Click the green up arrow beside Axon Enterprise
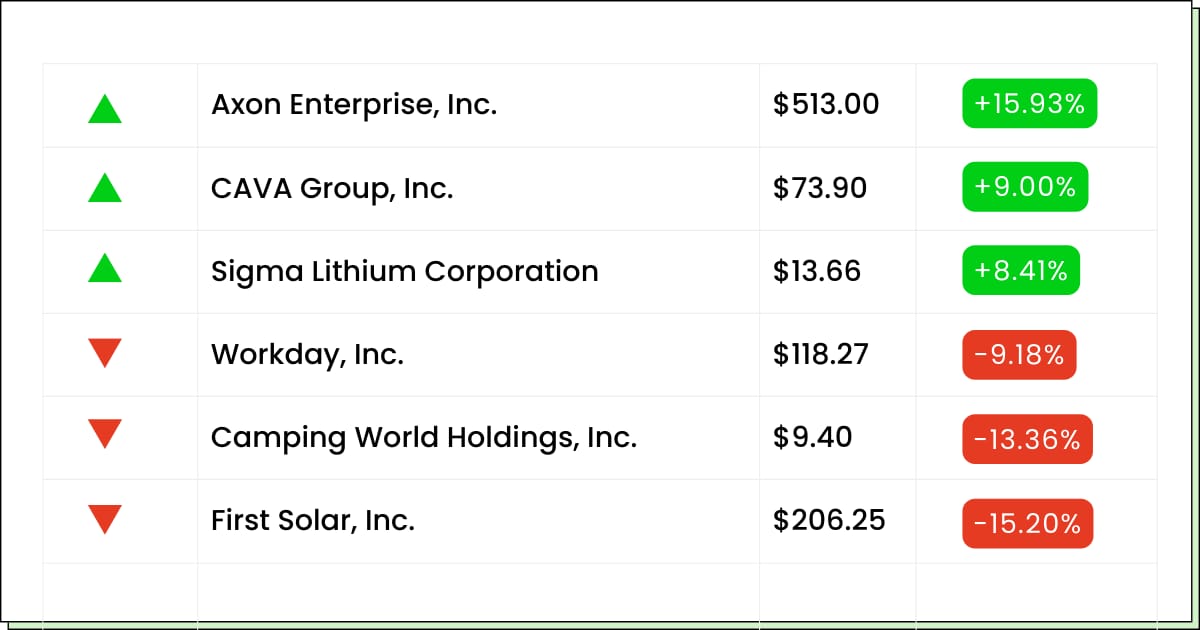Screen dimensions: 1200x630 click(105, 108)
